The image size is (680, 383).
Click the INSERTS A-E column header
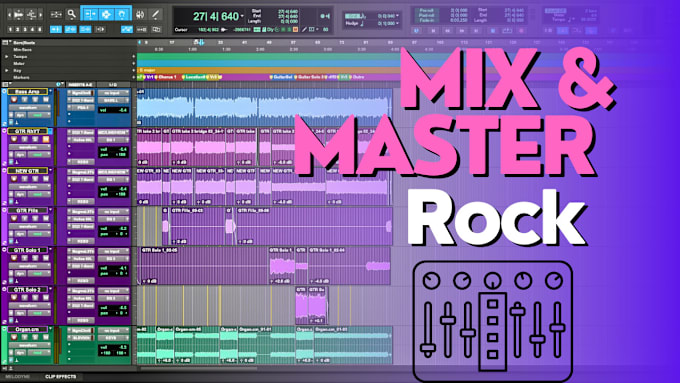[80, 85]
